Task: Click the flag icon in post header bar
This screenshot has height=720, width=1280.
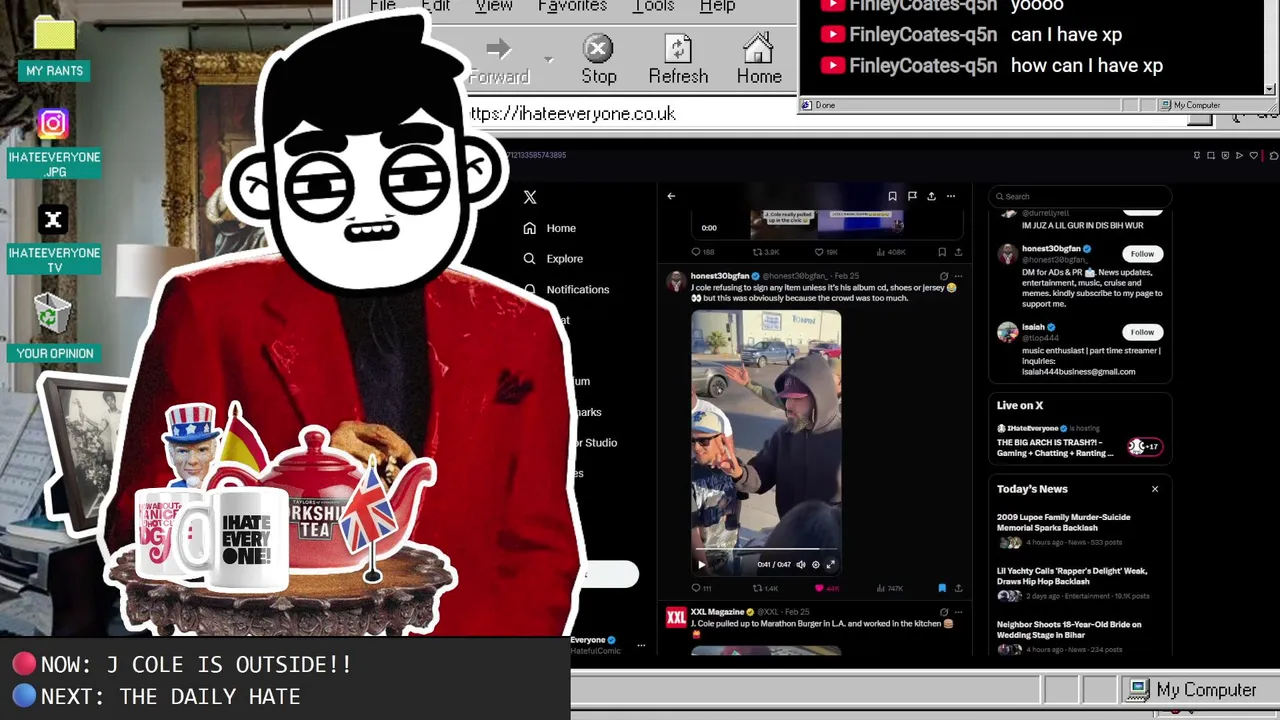Action: point(912,196)
